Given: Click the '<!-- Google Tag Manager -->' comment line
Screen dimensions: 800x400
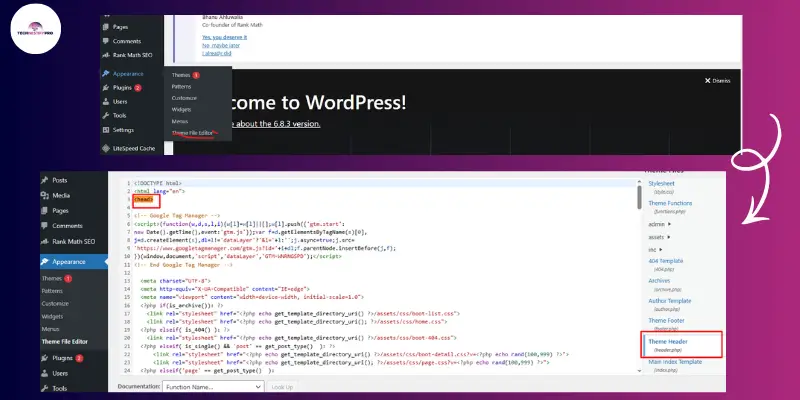Looking at the screenshot, I should (177, 216).
